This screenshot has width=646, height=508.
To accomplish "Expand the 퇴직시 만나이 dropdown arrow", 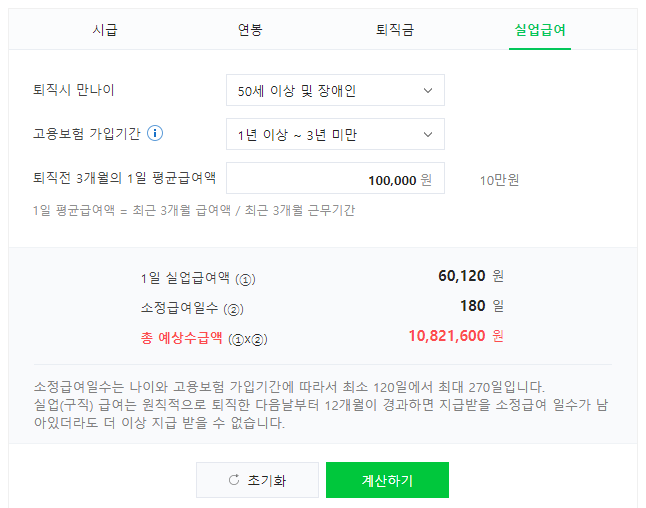I will pyautogui.click(x=428, y=91).
